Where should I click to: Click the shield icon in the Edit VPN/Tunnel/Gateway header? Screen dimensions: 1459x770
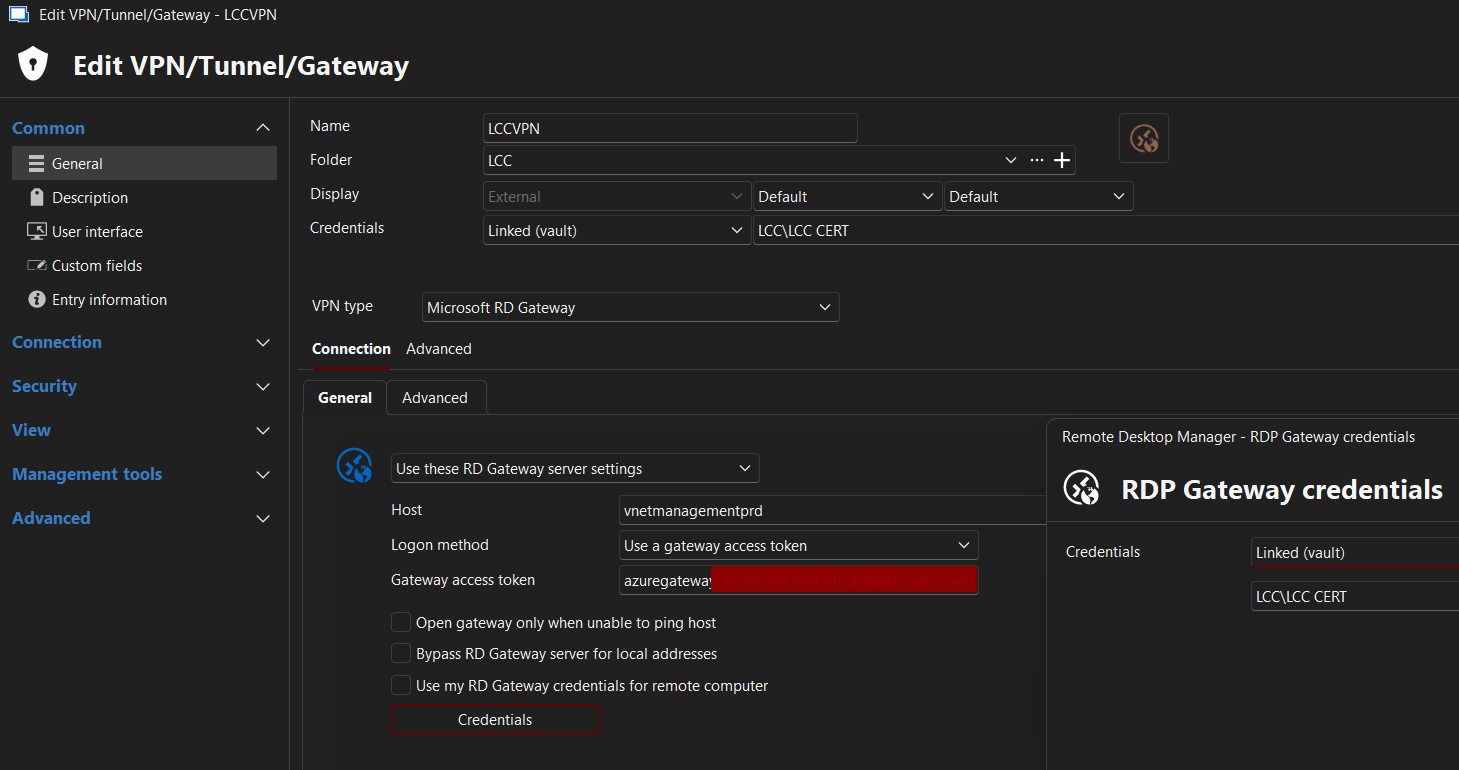tap(34, 65)
